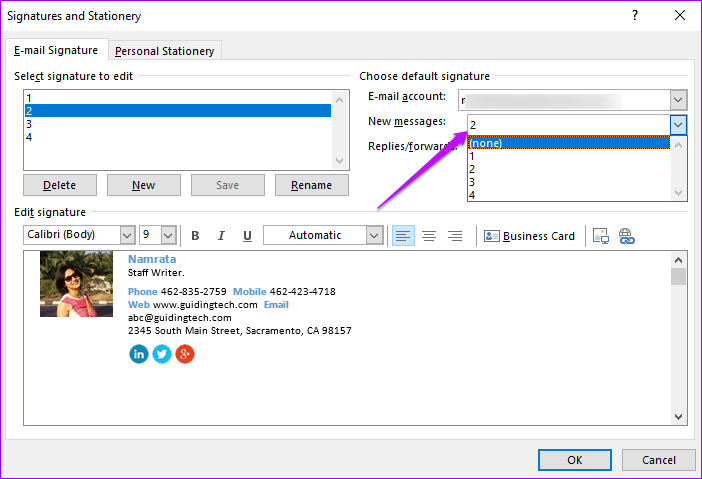Insert a picture into the signature
This screenshot has width=702, height=479.
click(600, 235)
